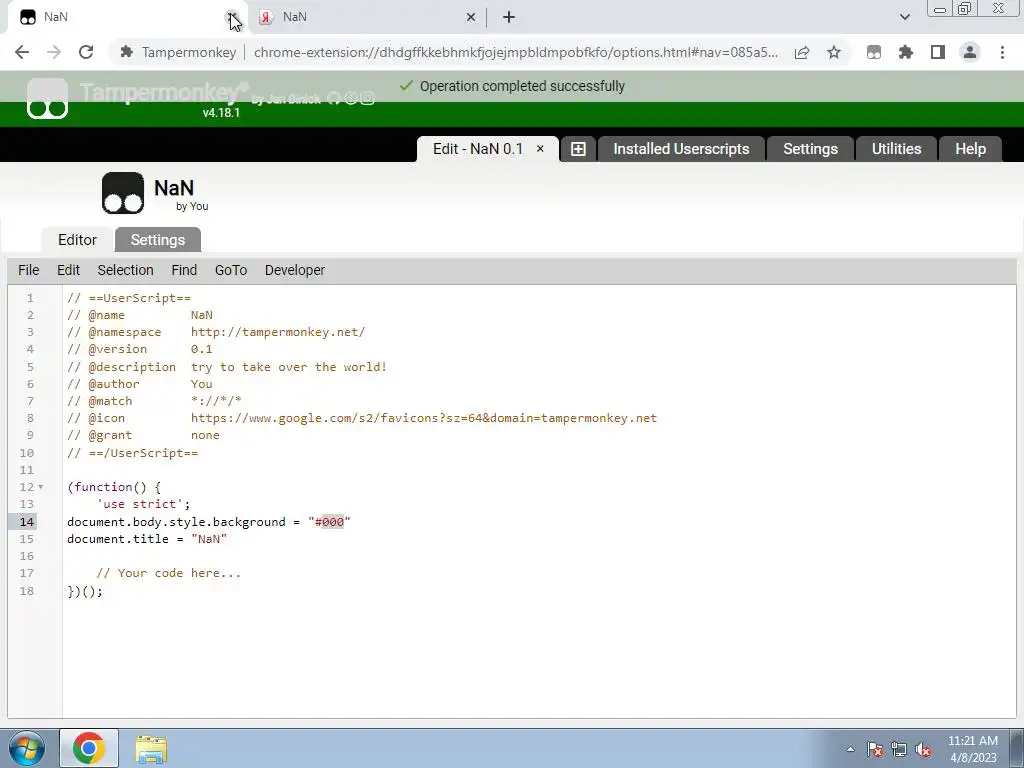The height and width of the screenshot is (768, 1024).
Task: Close the Edit - NaN 0.1 tab
Action: click(x=540, y=149)
